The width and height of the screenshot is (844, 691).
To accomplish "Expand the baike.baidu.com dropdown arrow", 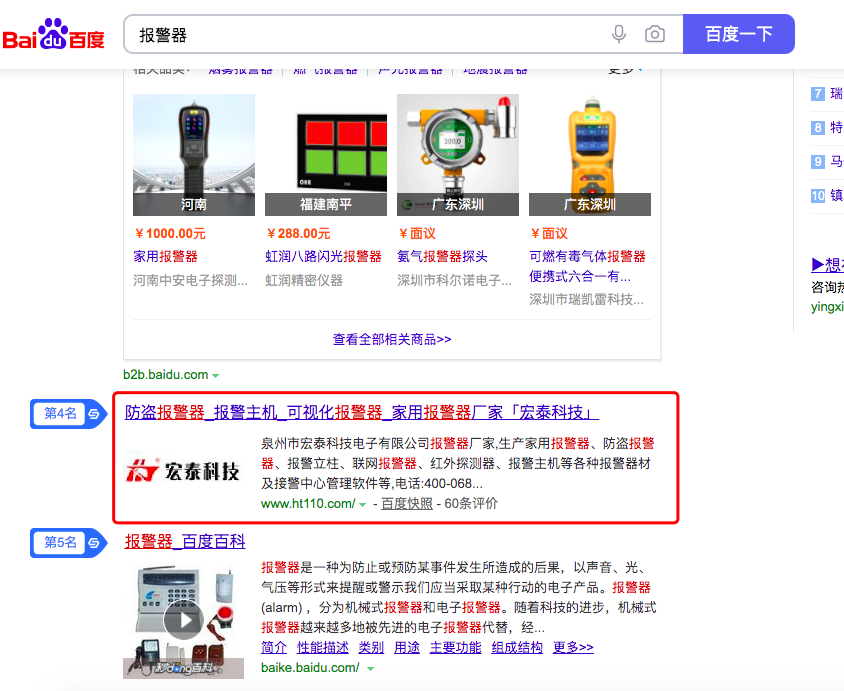I will click(370, 669).
